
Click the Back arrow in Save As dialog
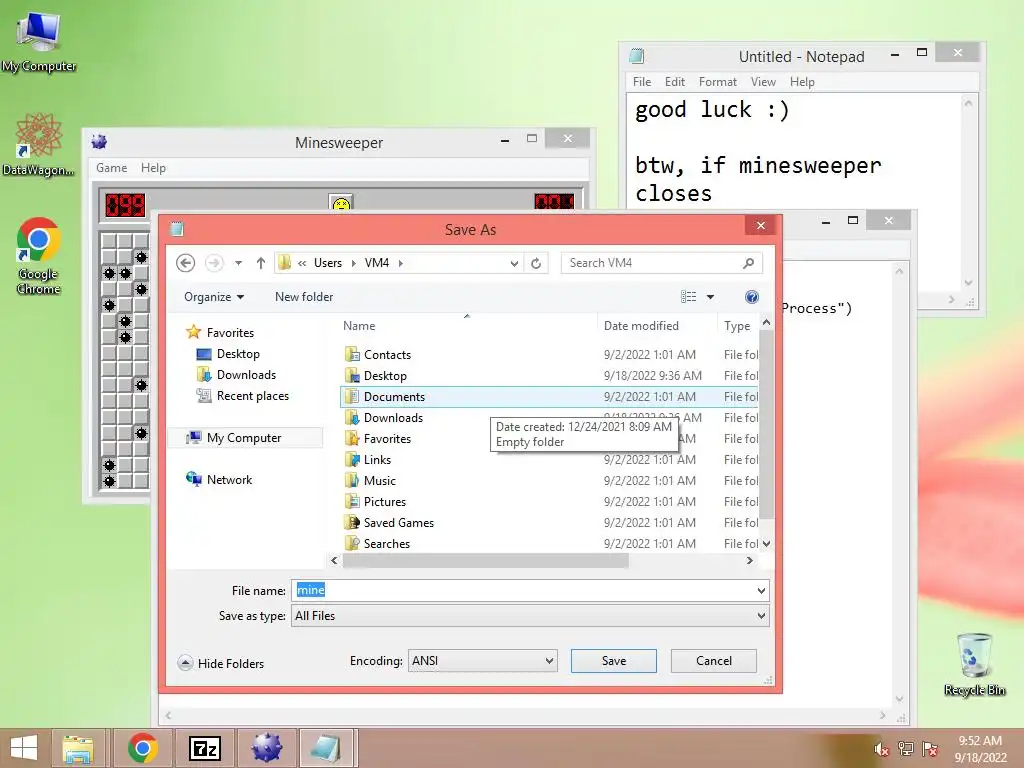pos(185,263)
